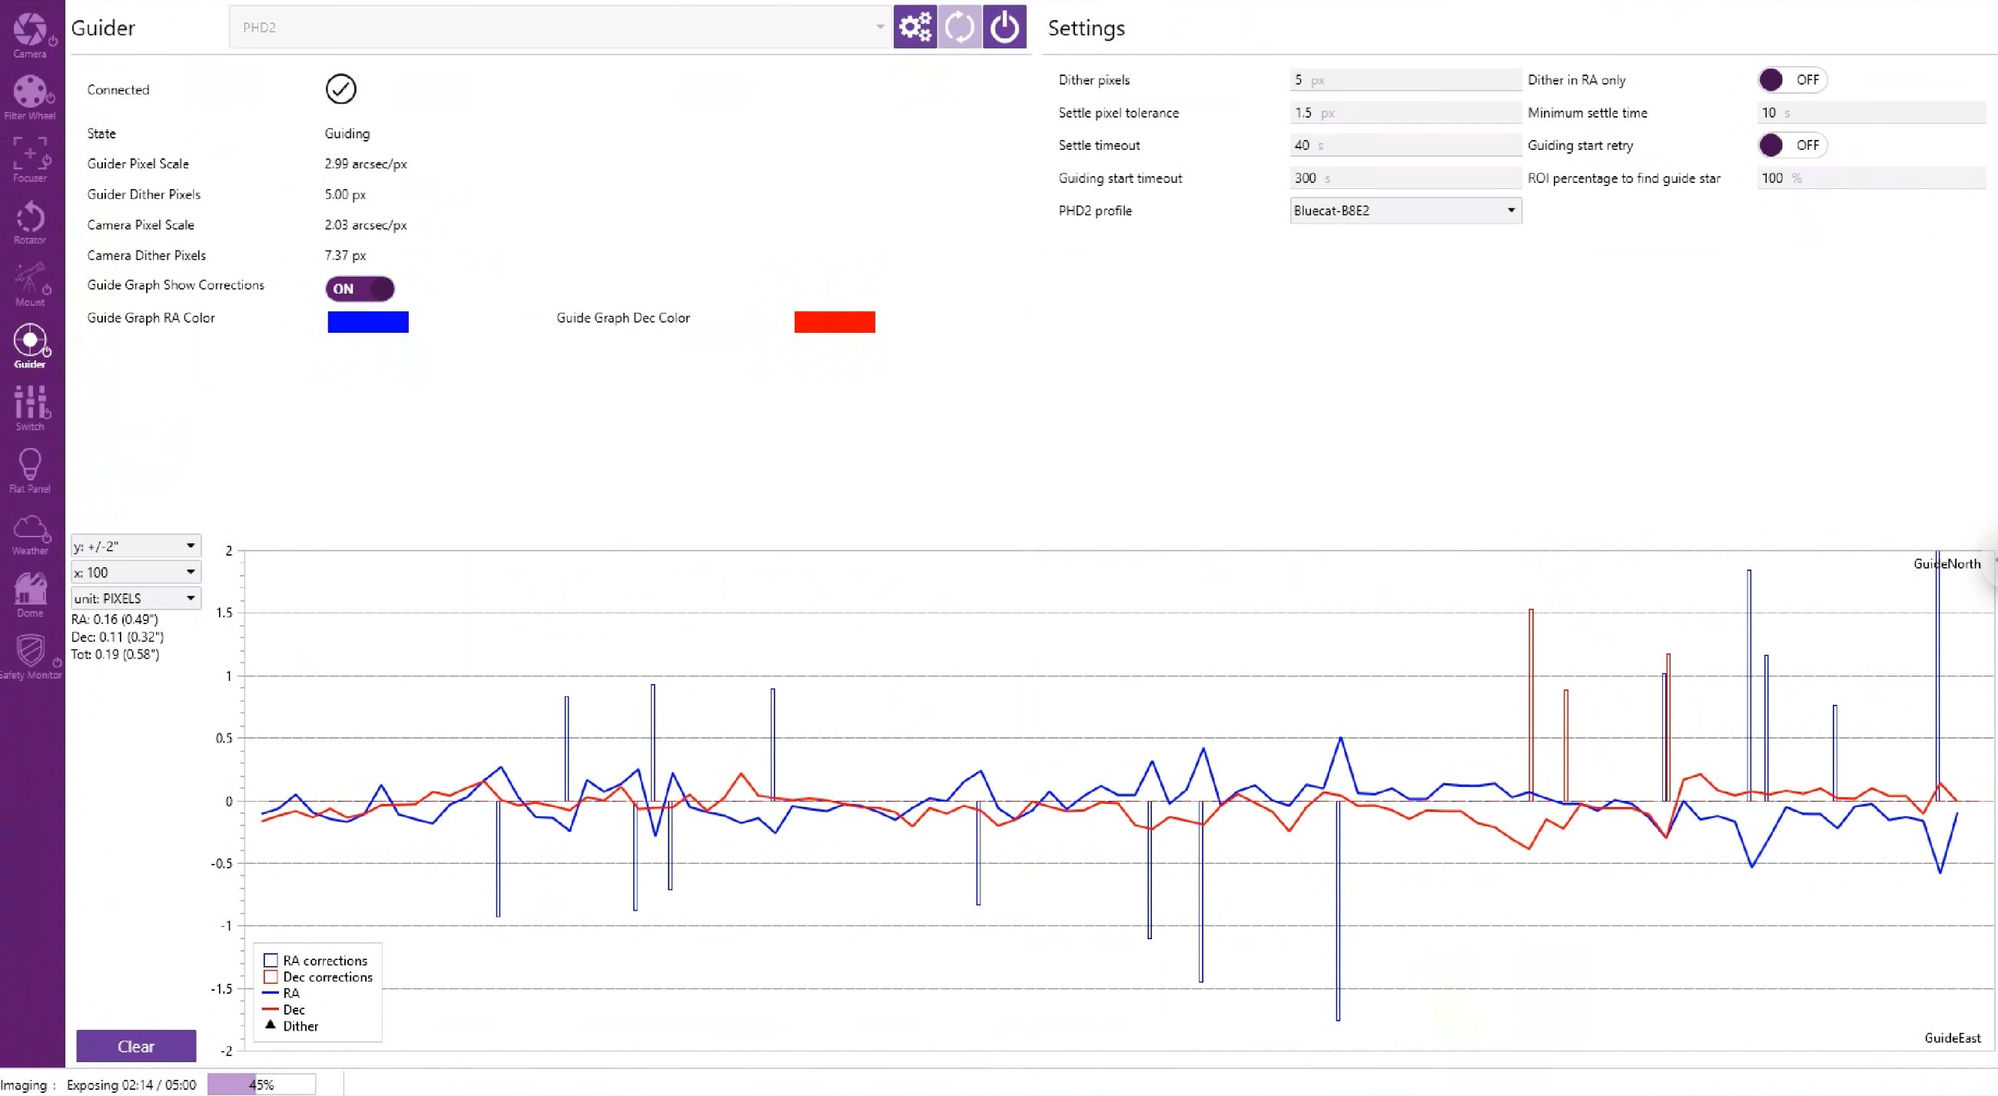Image resolution: width=1998 pixels, height=1096 pixels.
Task: Enable Dither in RA only toggle
Action: tap(1792, 80)
